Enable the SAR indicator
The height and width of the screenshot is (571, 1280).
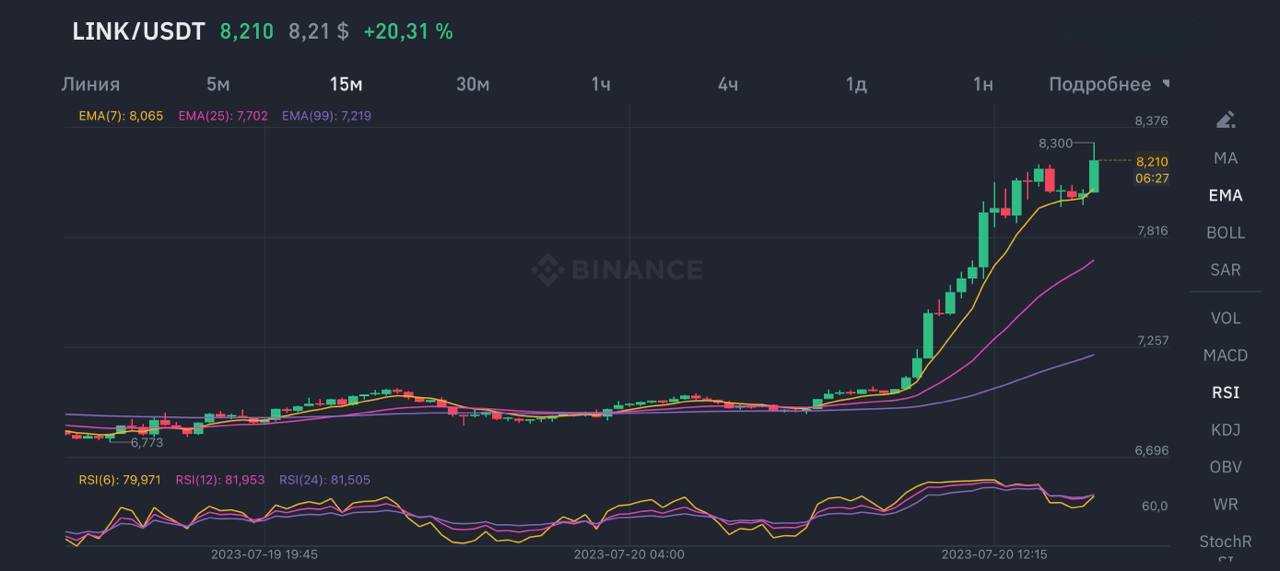click(x=1226, y=269)
